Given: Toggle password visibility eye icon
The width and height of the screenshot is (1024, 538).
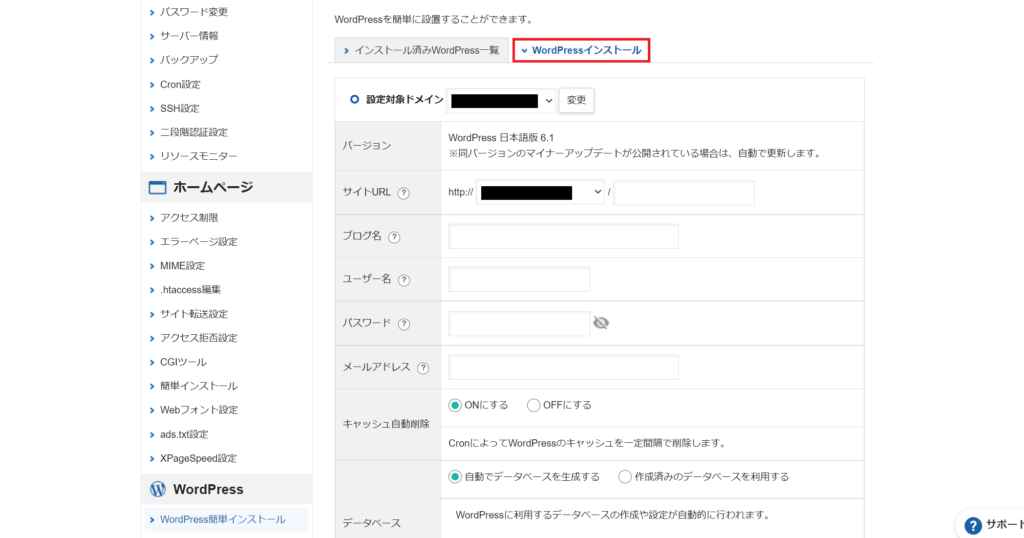Looking at the screenshot, I should [x=601, y=323].
